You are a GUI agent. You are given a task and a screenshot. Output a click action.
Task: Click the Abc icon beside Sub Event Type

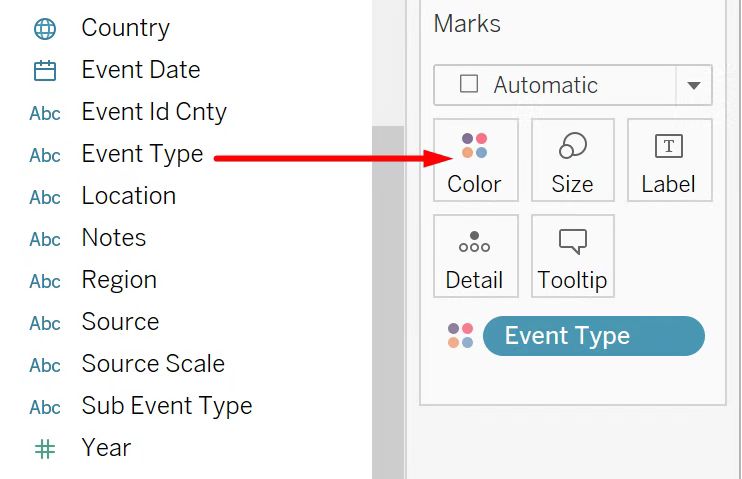(45, 407)
